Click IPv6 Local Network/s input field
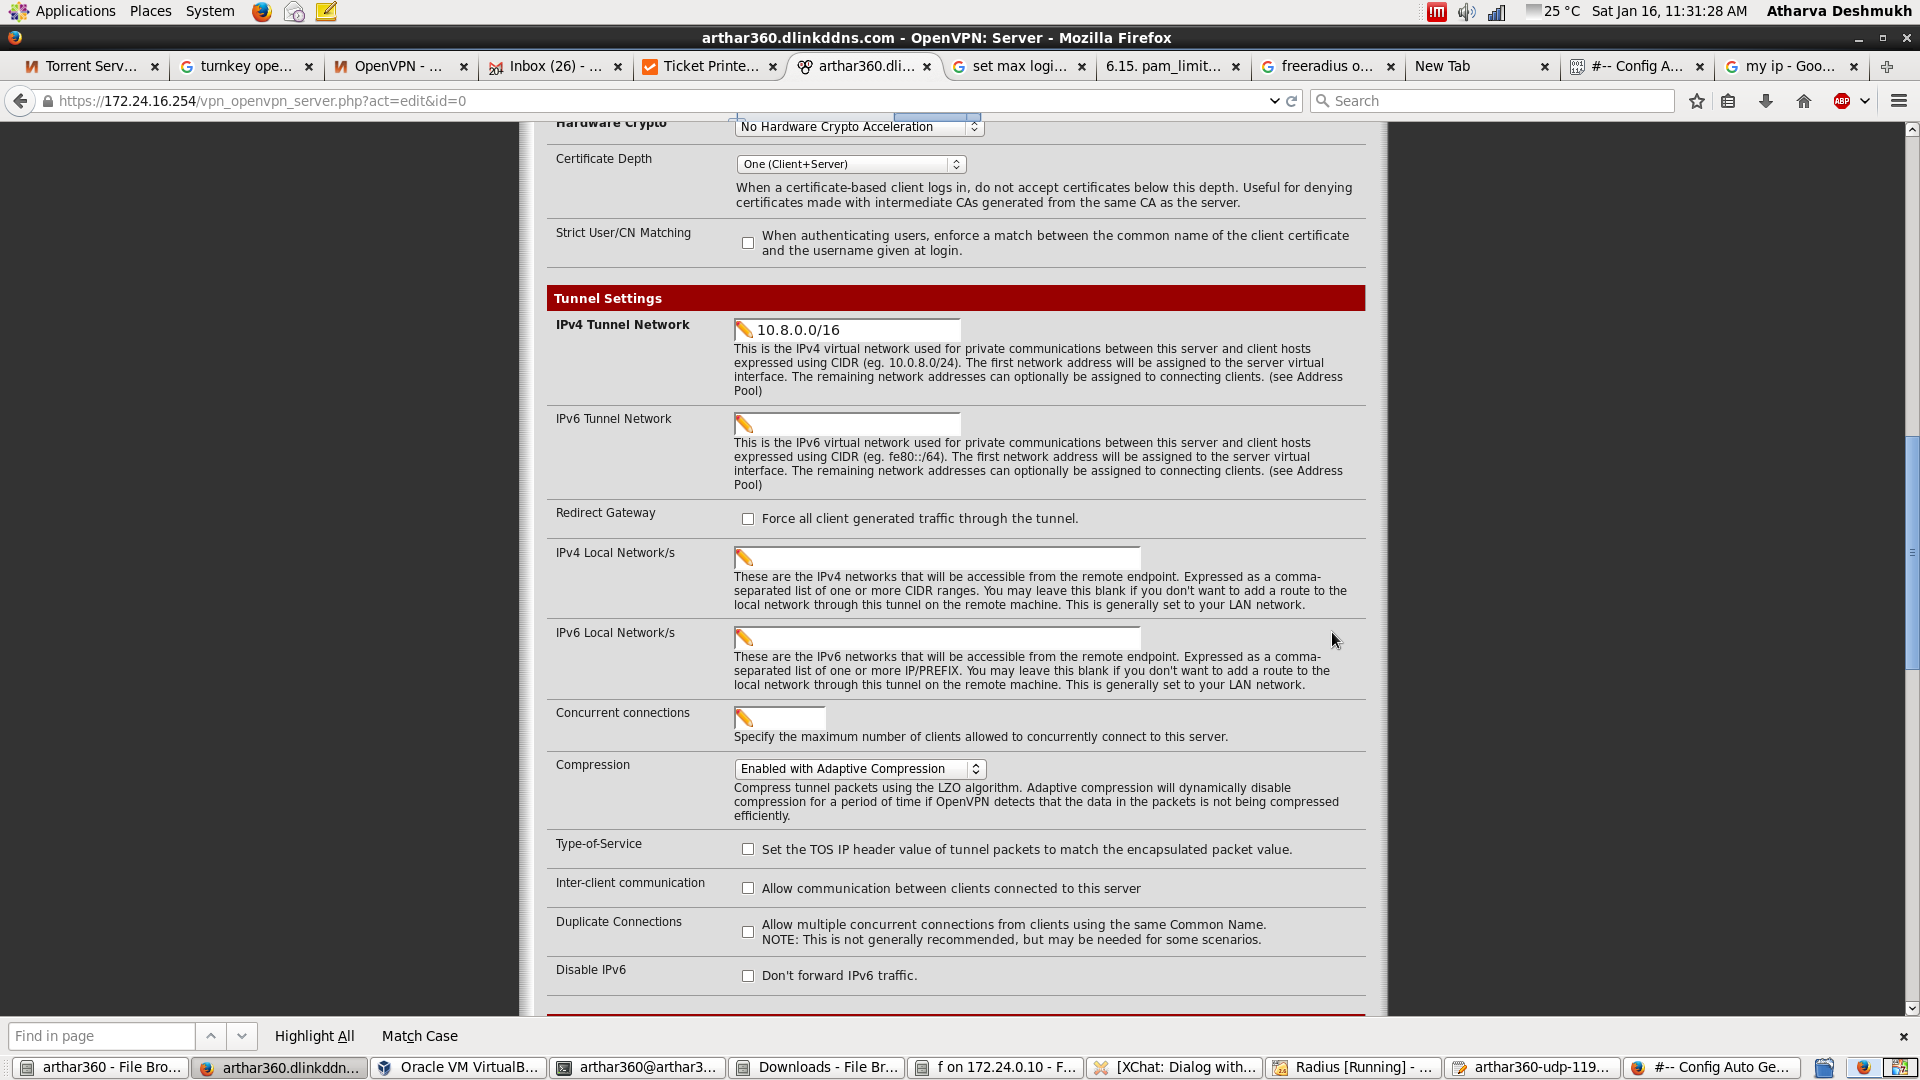This screenshot has width=1920, height=1080. [x=937, y=638]
